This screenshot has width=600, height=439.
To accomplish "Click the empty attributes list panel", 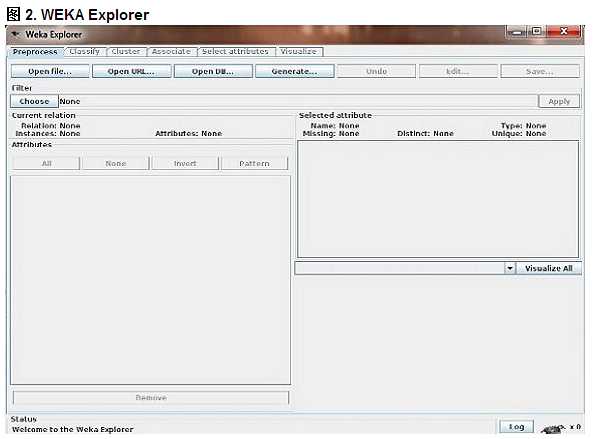I will click(x=150, y=280).
